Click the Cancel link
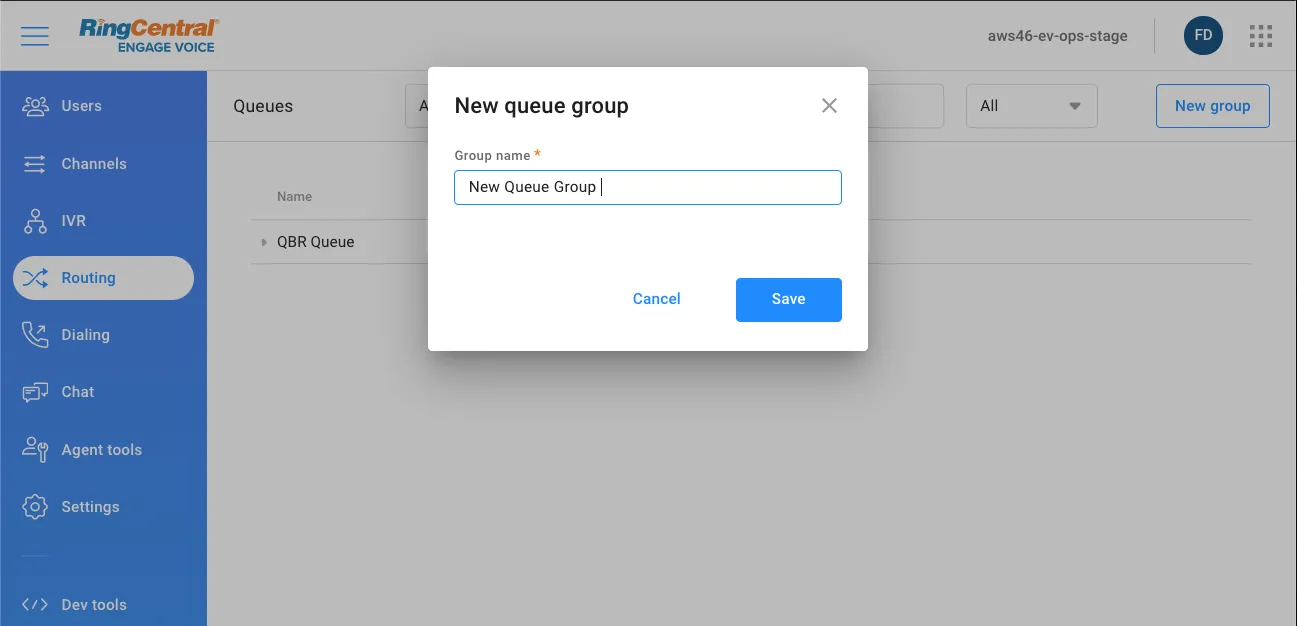Viewport: 1297px width, 626px height. (x=656, y=299)
